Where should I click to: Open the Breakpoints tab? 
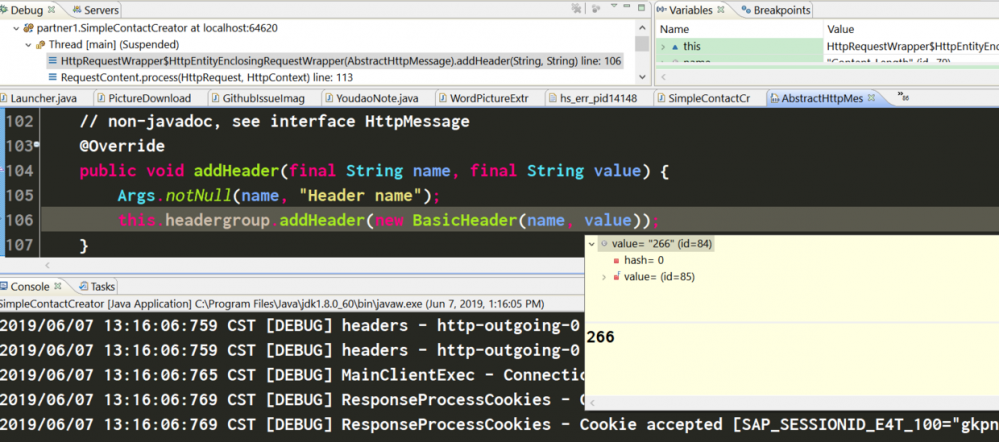tap(775, 10)
